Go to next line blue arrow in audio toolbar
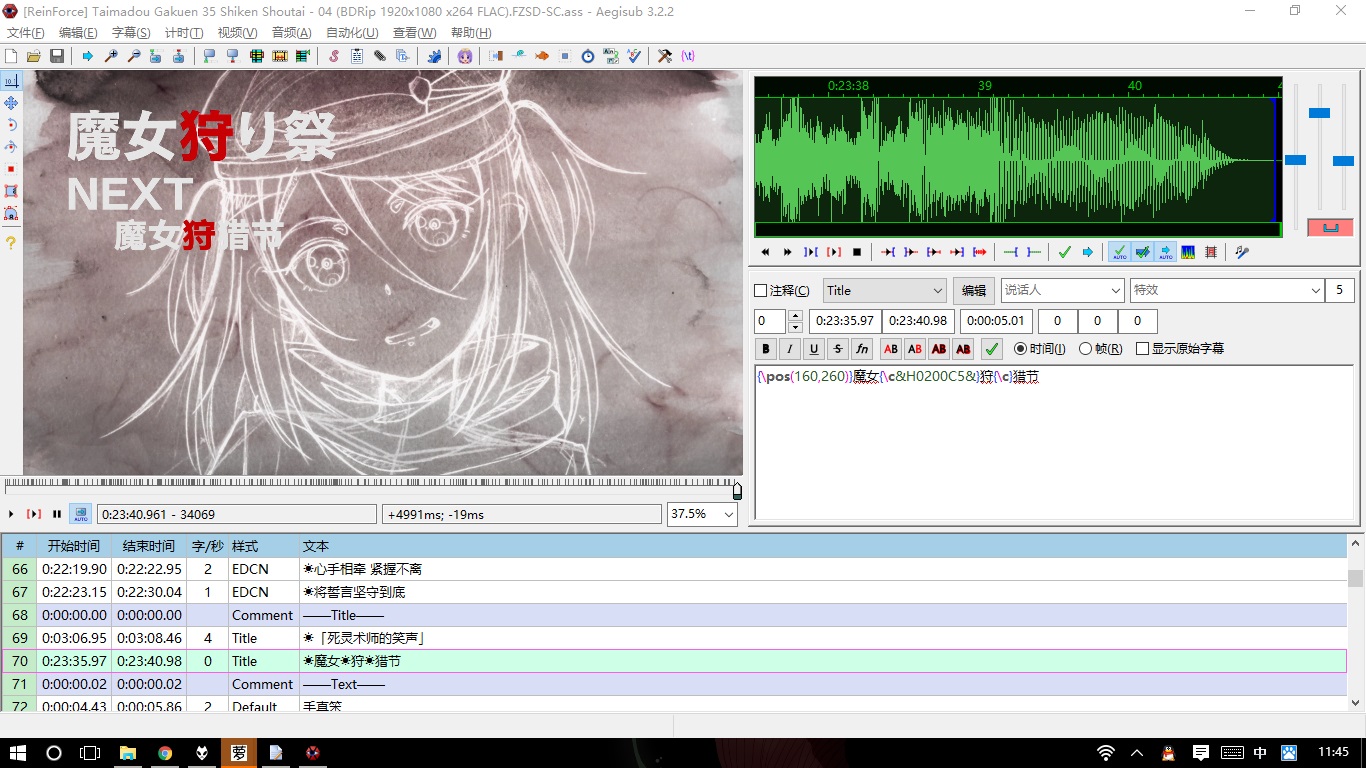The height and width of the screenshot is (768, 1366). click(x=1088, y=252)
